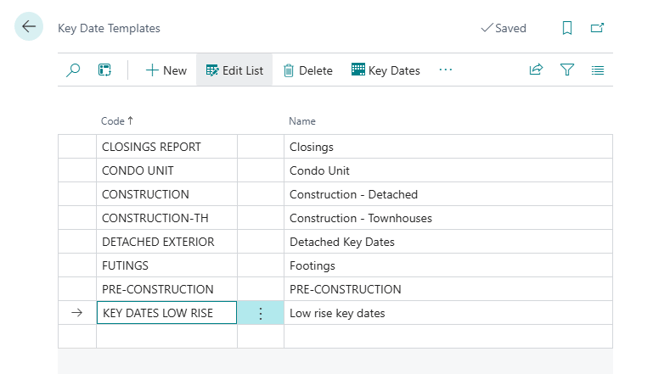This screenshot has width=670, height=374.
Task: Click the Saved status indicator
Action: 503,28
